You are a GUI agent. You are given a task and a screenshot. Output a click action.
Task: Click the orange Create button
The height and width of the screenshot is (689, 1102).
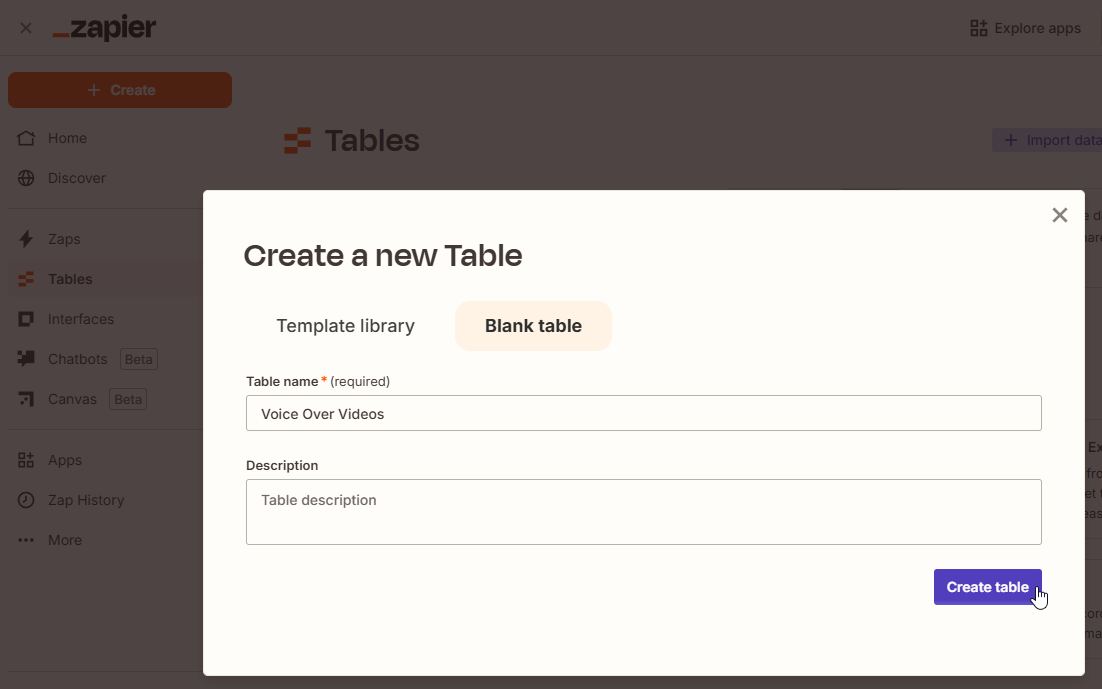(x=120, y=90)
